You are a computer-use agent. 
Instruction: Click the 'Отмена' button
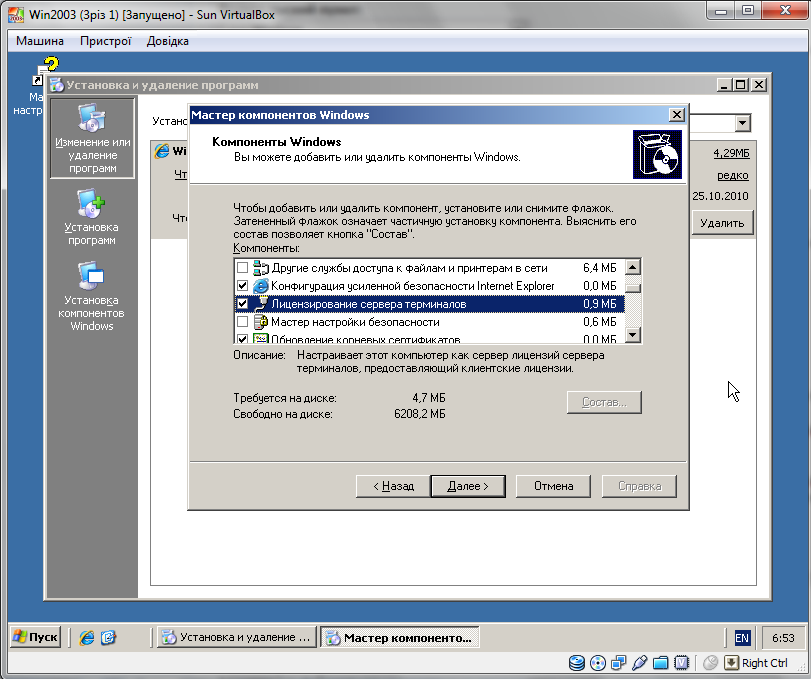(553, 486)
